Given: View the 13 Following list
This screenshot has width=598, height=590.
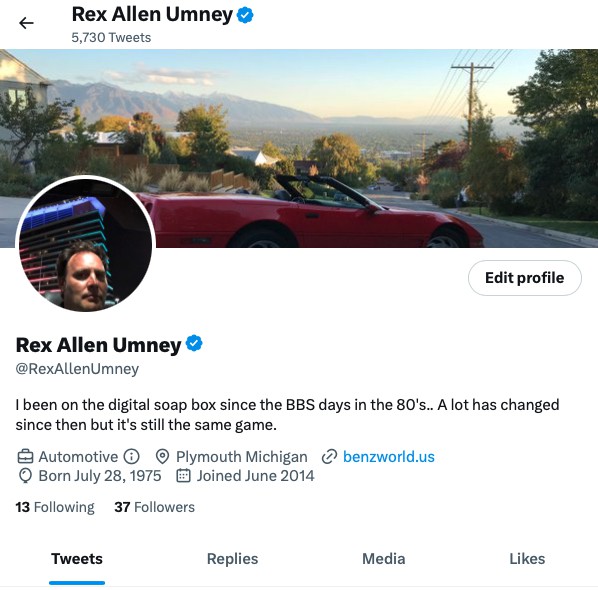Looking at the screenshot, I should 55,507.
